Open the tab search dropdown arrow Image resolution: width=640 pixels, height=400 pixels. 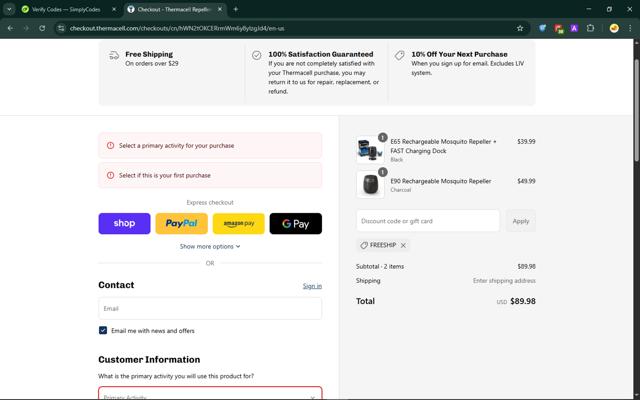tap(9, 9)
